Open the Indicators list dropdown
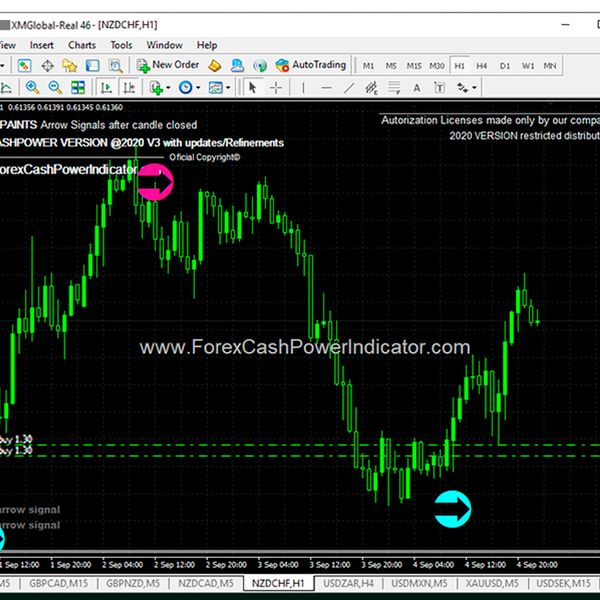 (160, 88)
